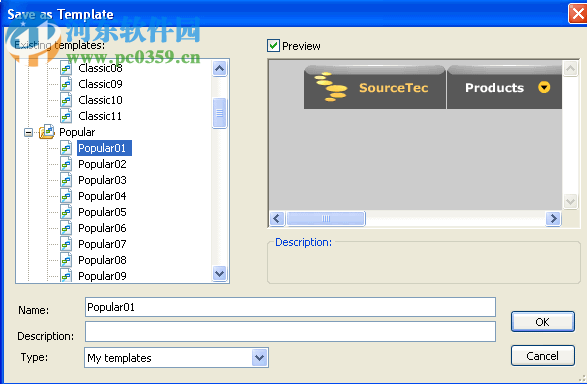This screenshot has height=384, width=587.
Task: Select the Popular02 template
Action: 102,164
